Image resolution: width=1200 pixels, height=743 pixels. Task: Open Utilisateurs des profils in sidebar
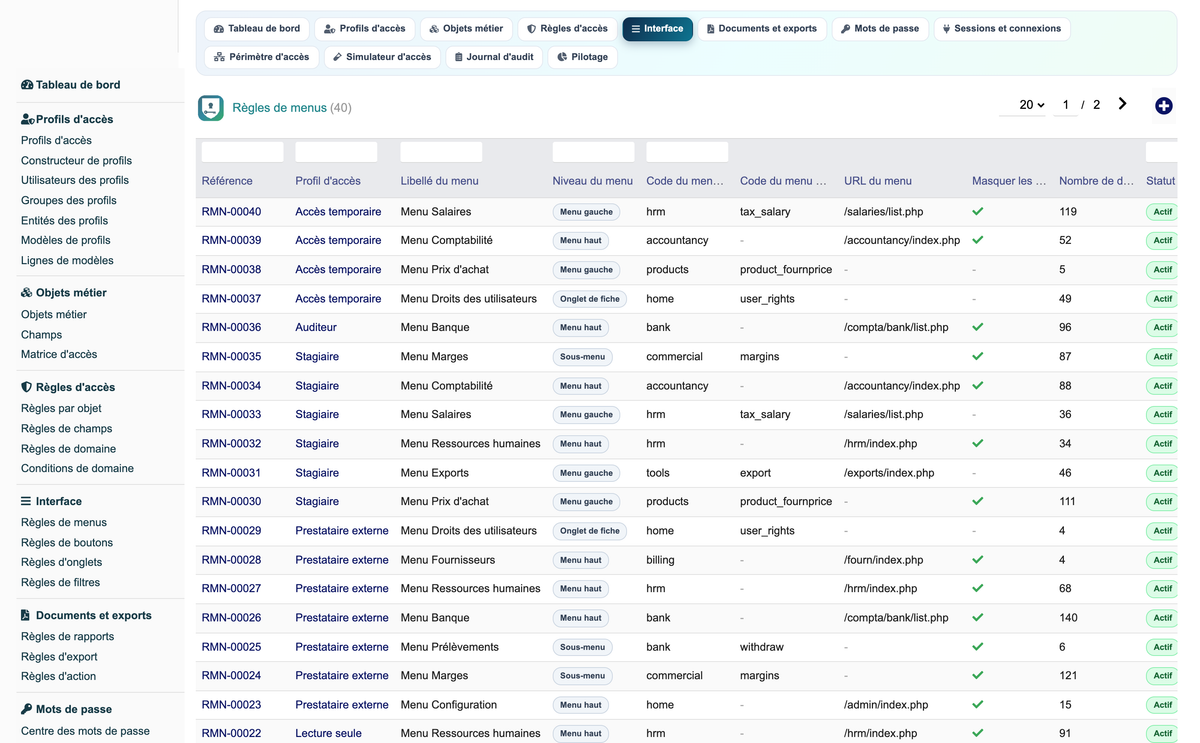75,181
